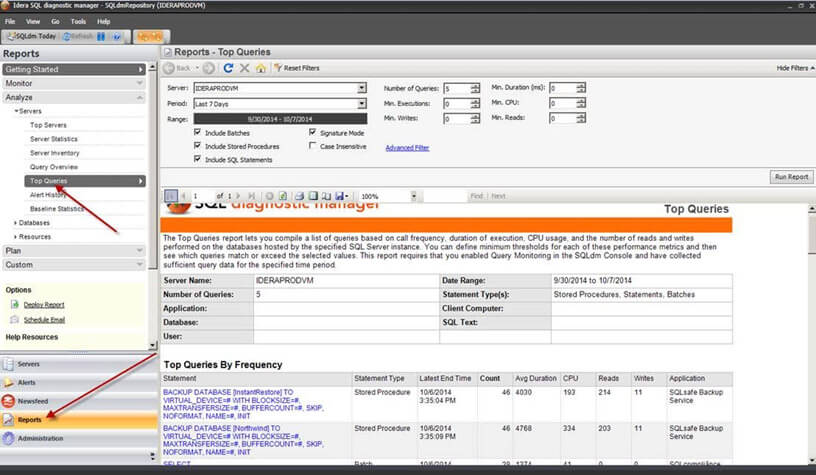This screenshot has width=816, height=475.
Task: Open the Reports navigation pane
Action: [x=78, y=420]
